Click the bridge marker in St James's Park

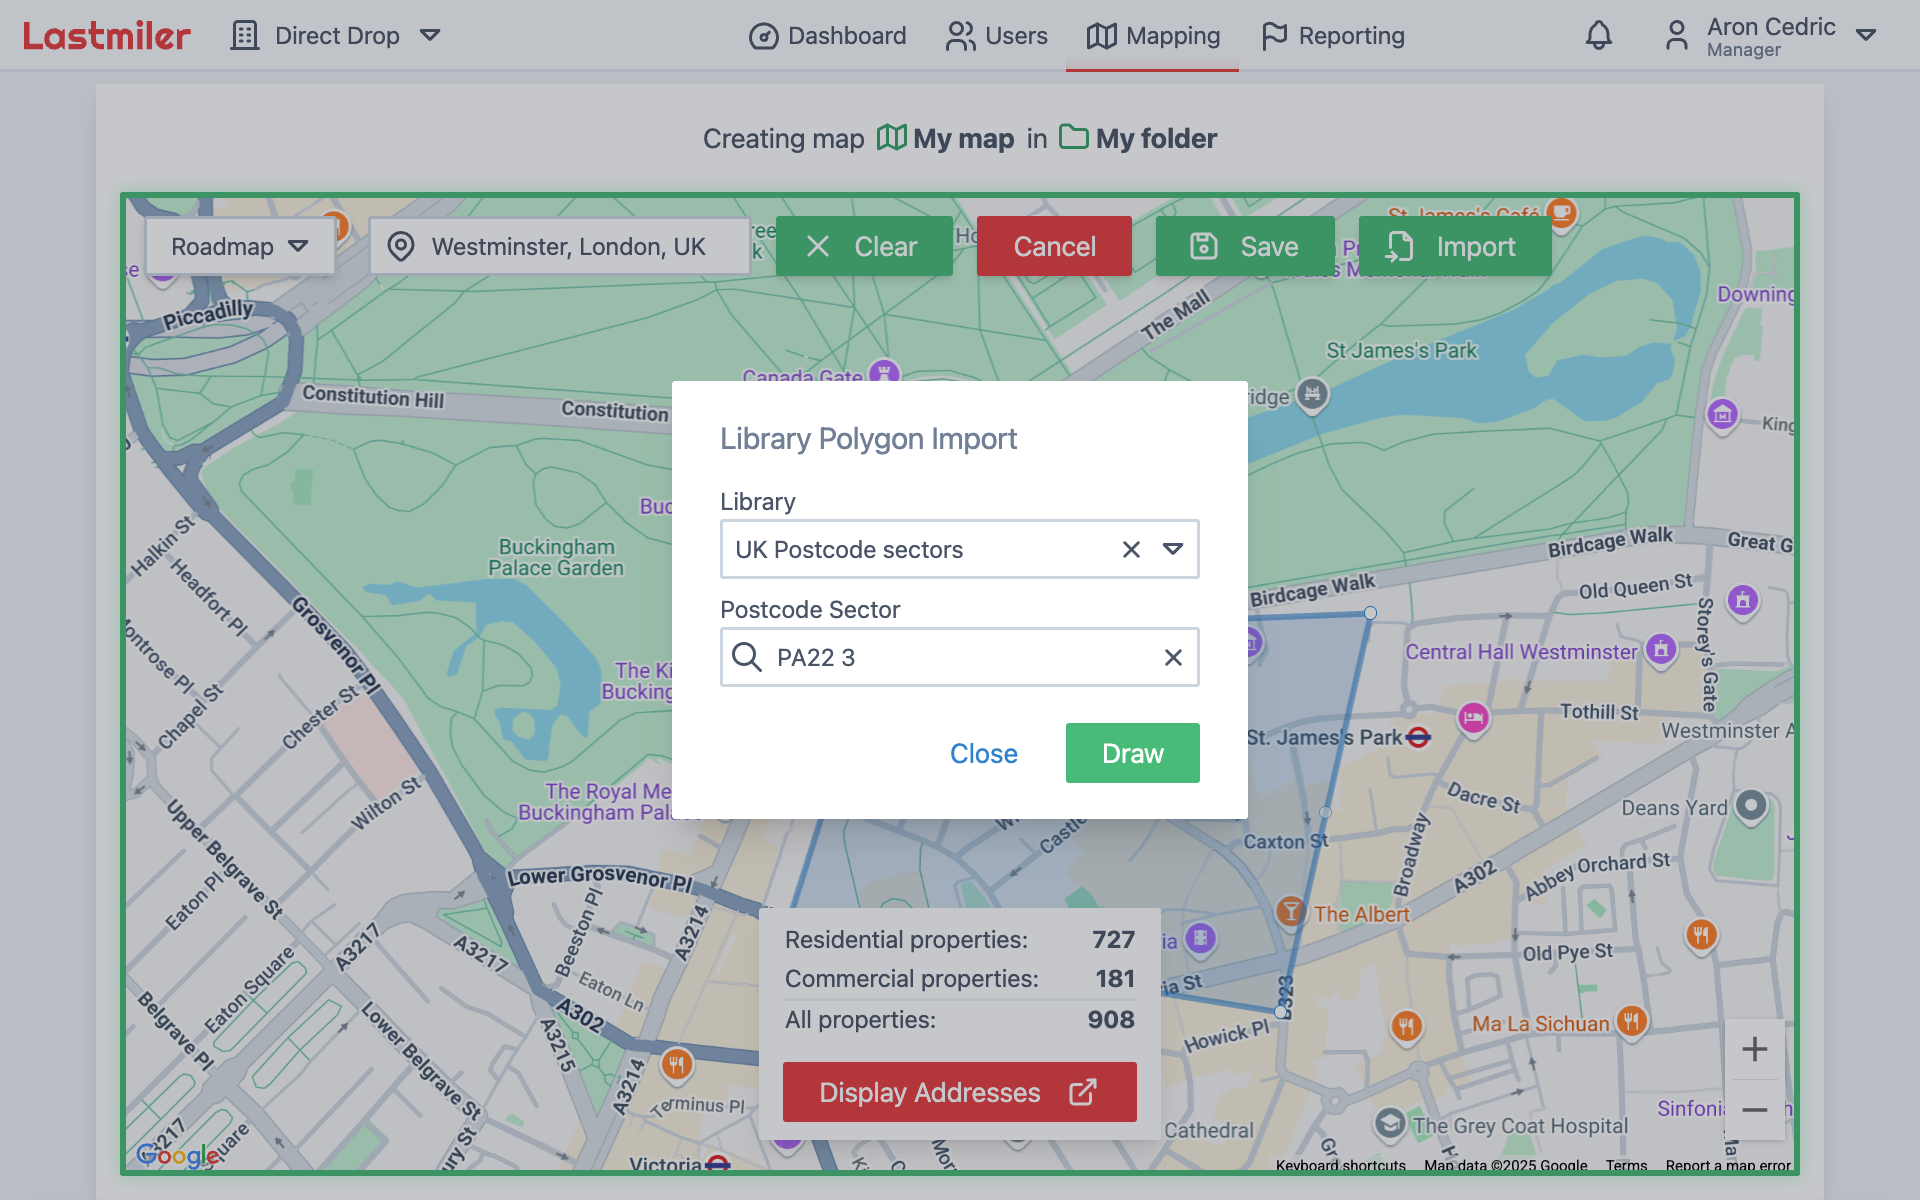(1313, 394)
